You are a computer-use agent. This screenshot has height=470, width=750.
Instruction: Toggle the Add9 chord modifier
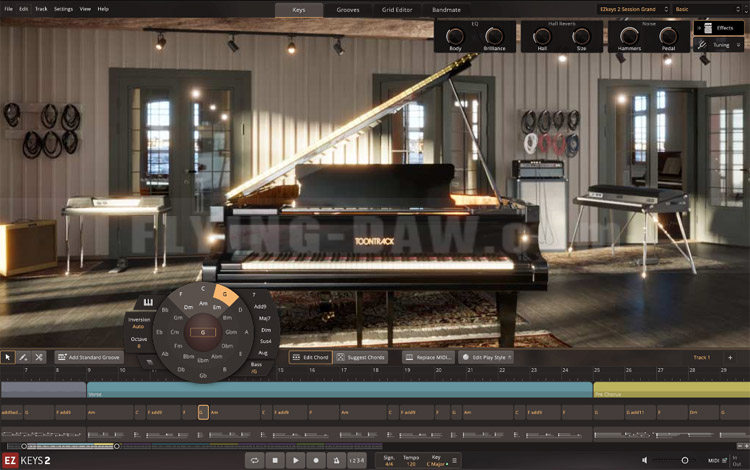(x=260, y=306)
